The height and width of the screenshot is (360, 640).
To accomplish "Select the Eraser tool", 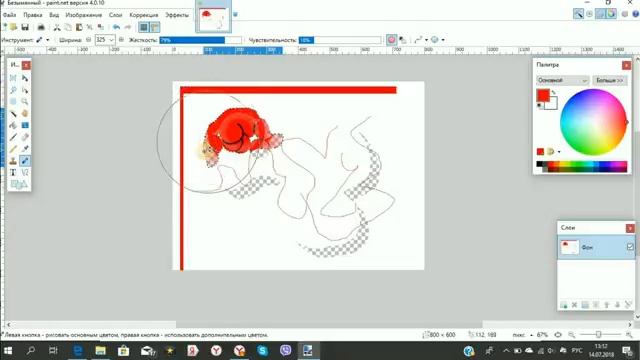I will 25,137.
